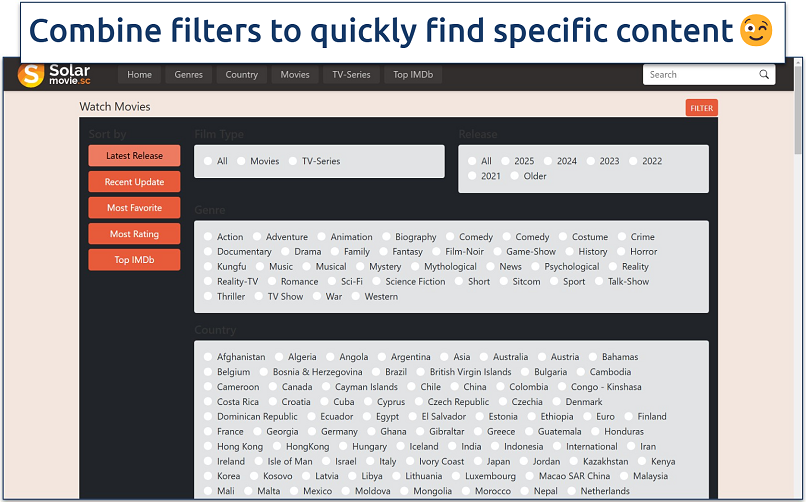
Task: Open Top IMDb in the navigation bar
Action: pos(413,75)
